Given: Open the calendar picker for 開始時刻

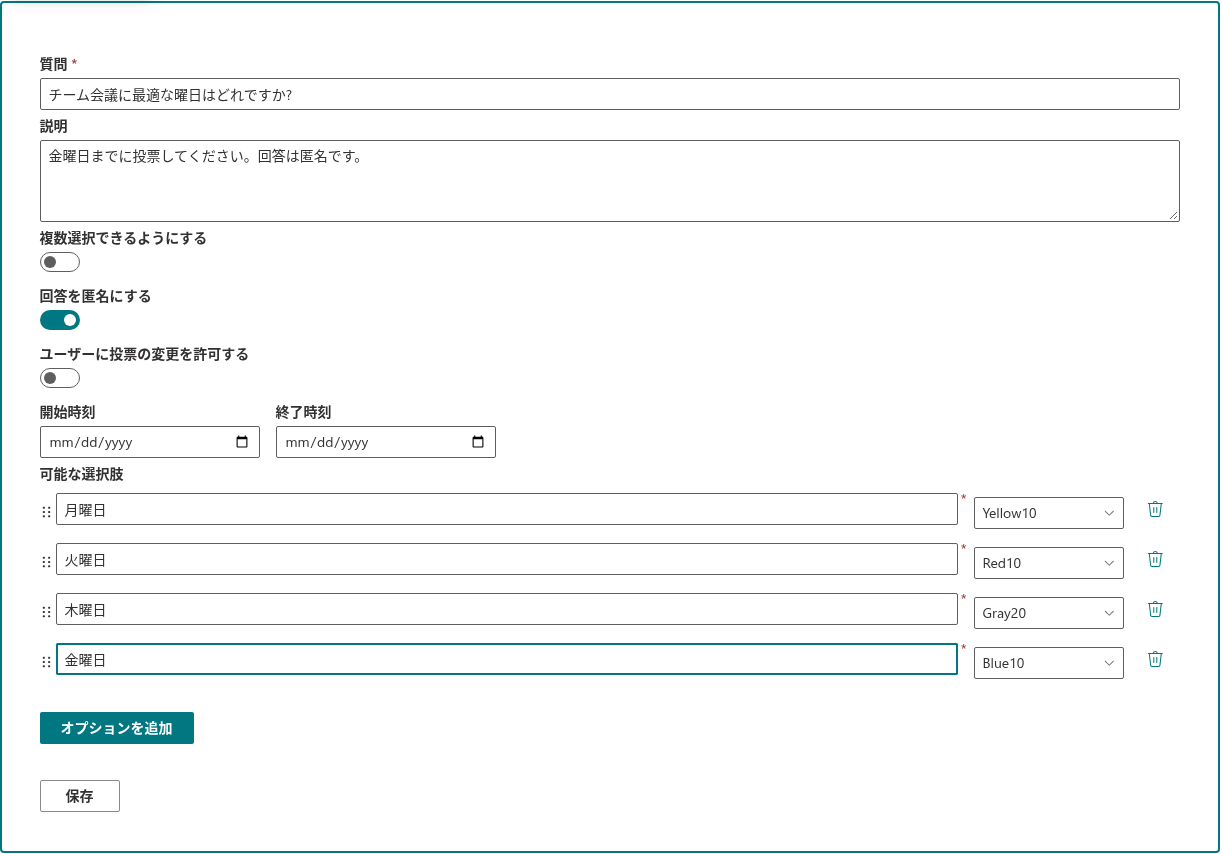Looking at the screenshot, I should pyautogui.click(x=242, y=442).
